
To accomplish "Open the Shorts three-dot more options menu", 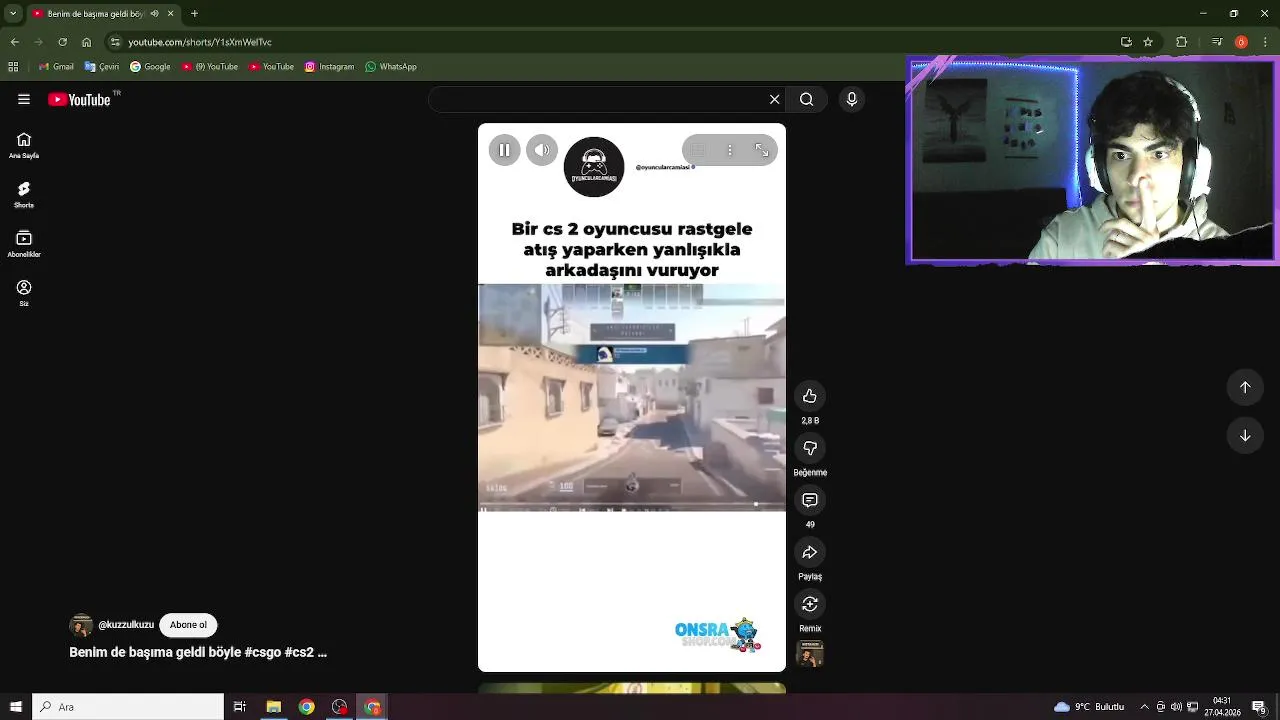I will click(730, 150).
